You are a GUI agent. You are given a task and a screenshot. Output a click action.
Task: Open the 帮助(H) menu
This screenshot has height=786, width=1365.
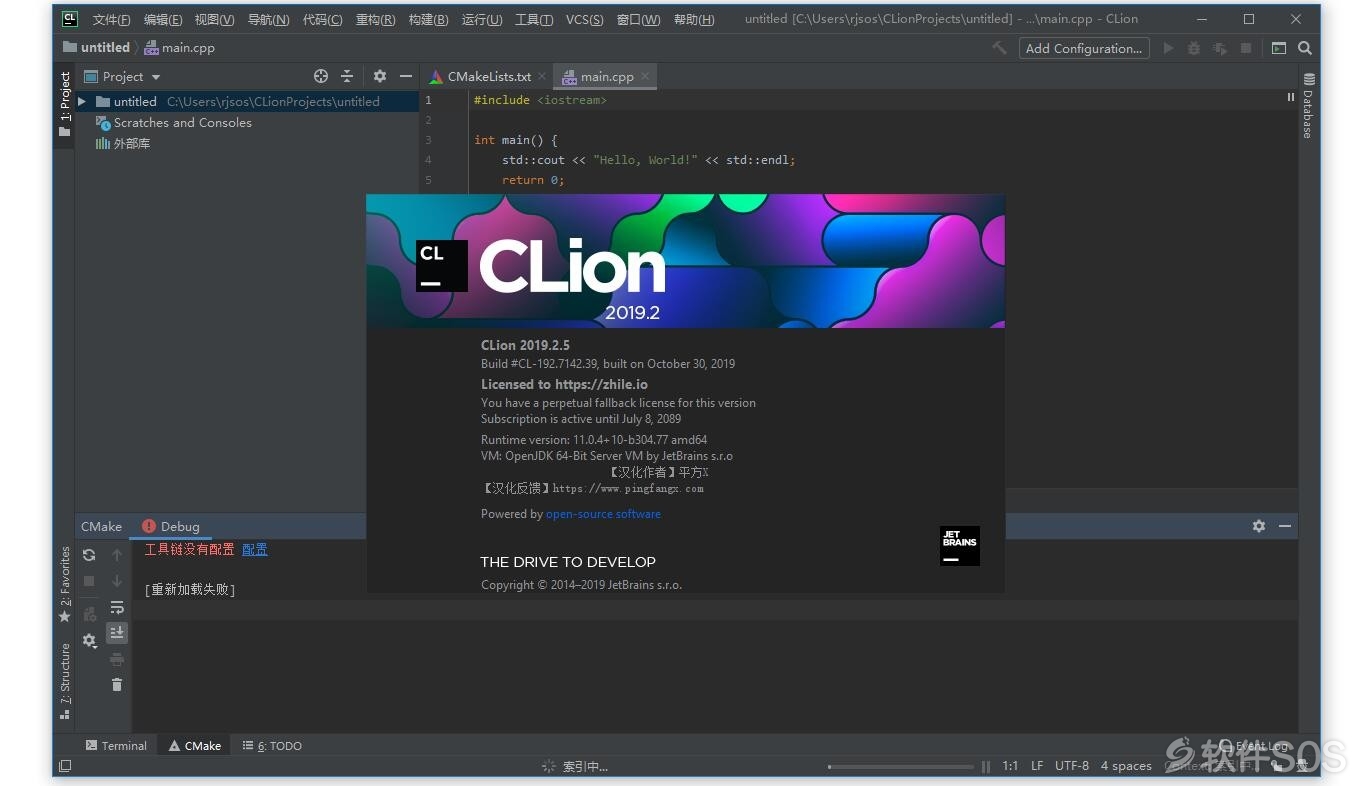tap(694, 19)
